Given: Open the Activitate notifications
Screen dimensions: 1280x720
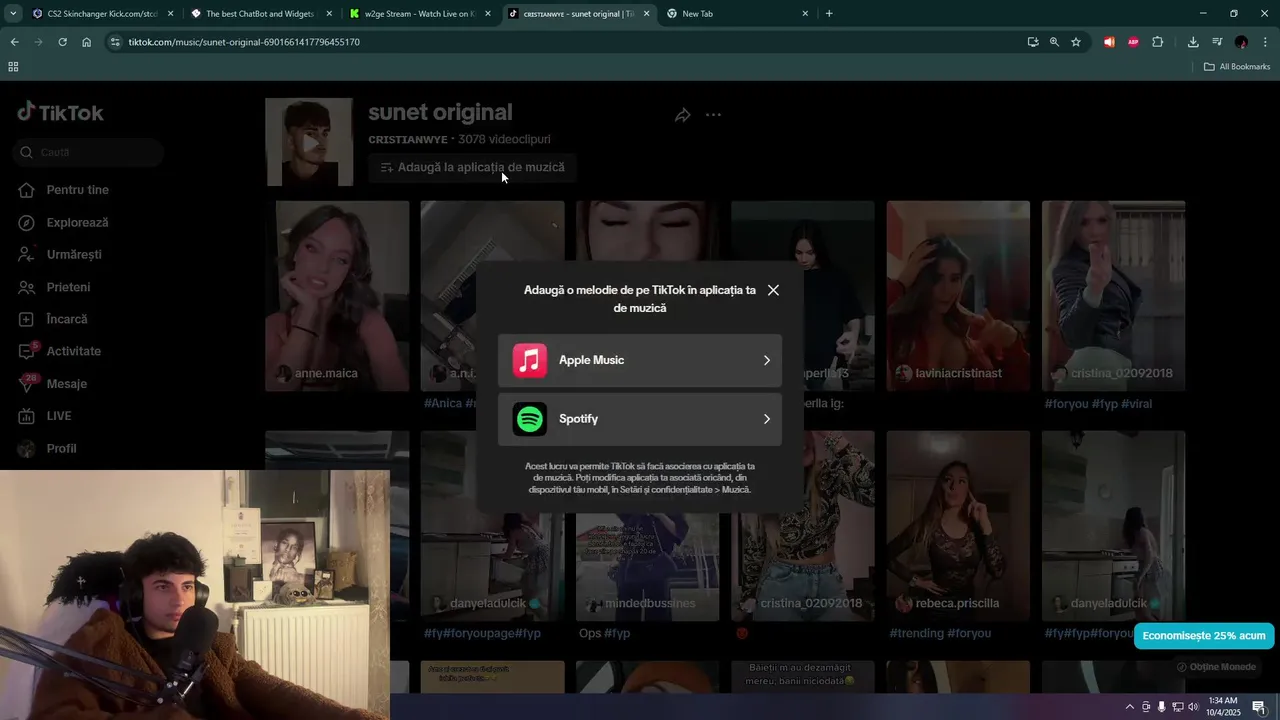Looking at the screenshot, I should click(59, 351).
